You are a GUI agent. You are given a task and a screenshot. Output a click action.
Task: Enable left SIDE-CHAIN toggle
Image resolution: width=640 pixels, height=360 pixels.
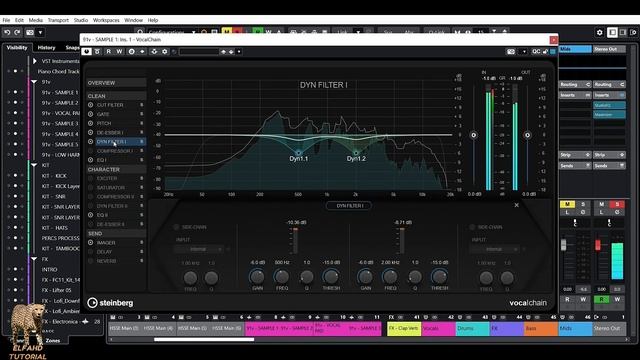pos(176,227)
